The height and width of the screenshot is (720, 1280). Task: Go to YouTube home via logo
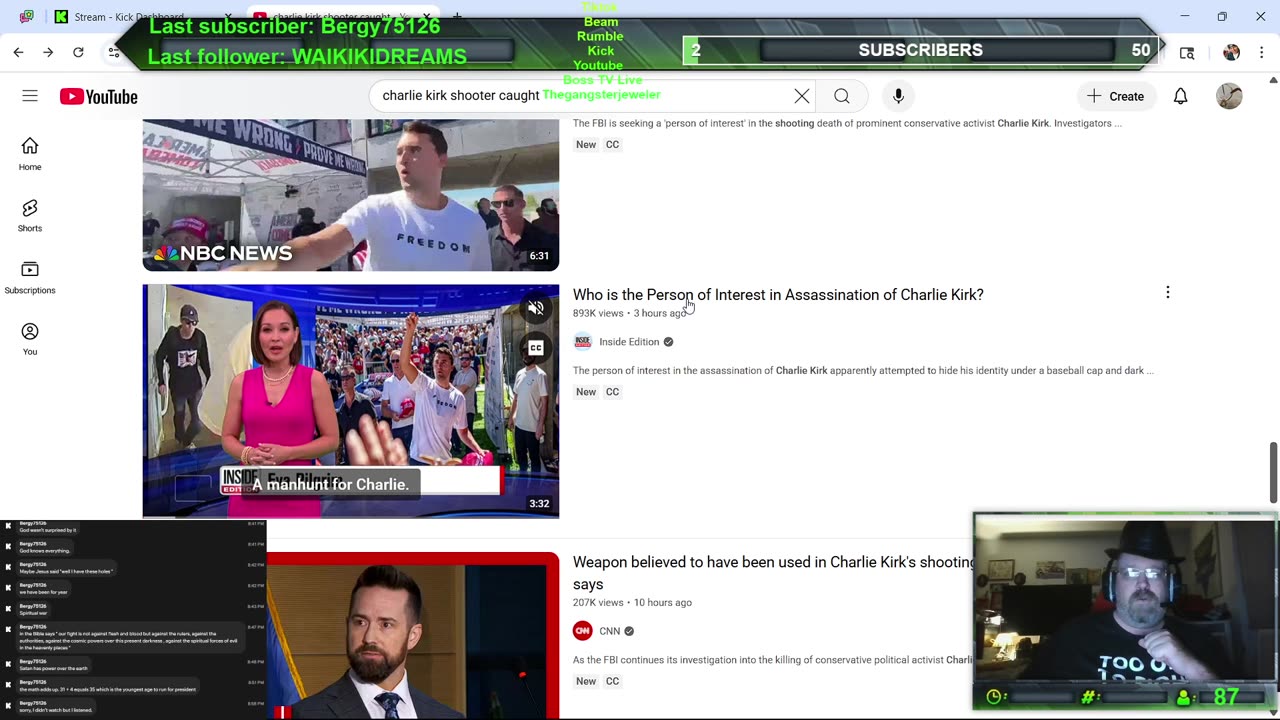[98, 97]
